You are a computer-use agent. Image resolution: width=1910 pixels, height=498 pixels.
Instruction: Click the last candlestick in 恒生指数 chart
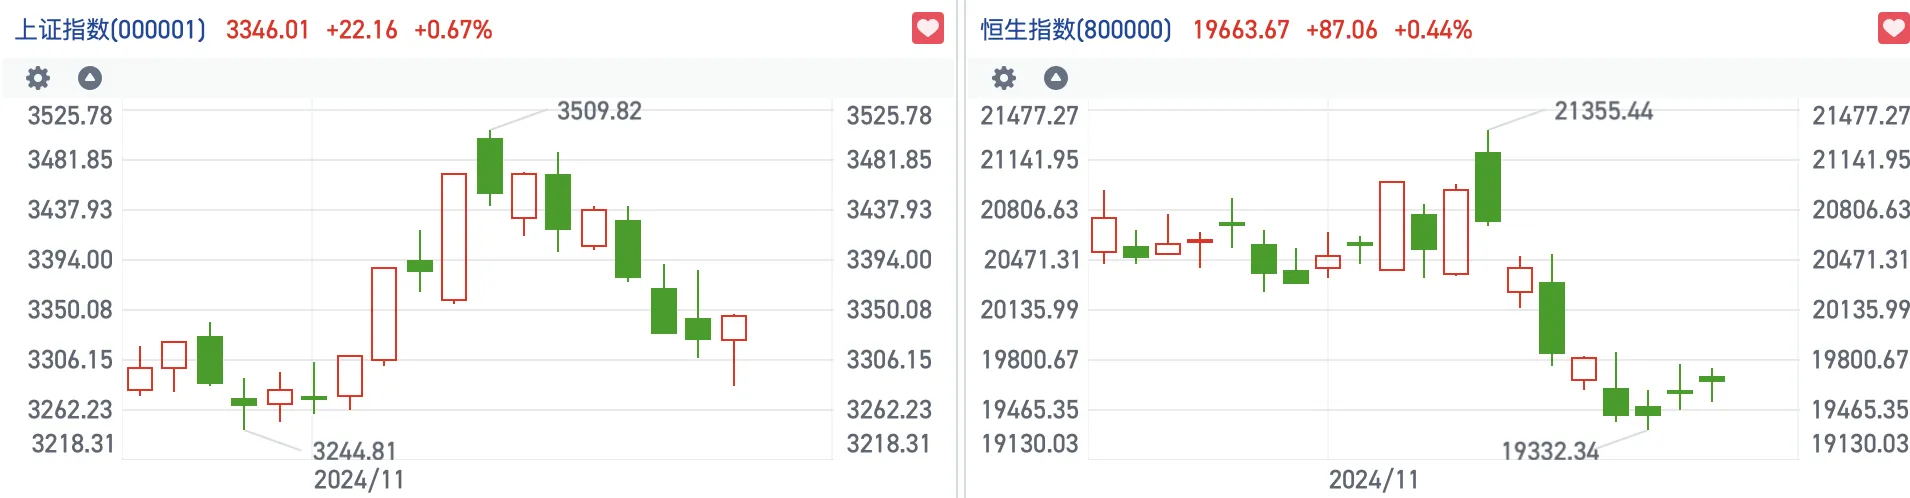click(1712, 379)
